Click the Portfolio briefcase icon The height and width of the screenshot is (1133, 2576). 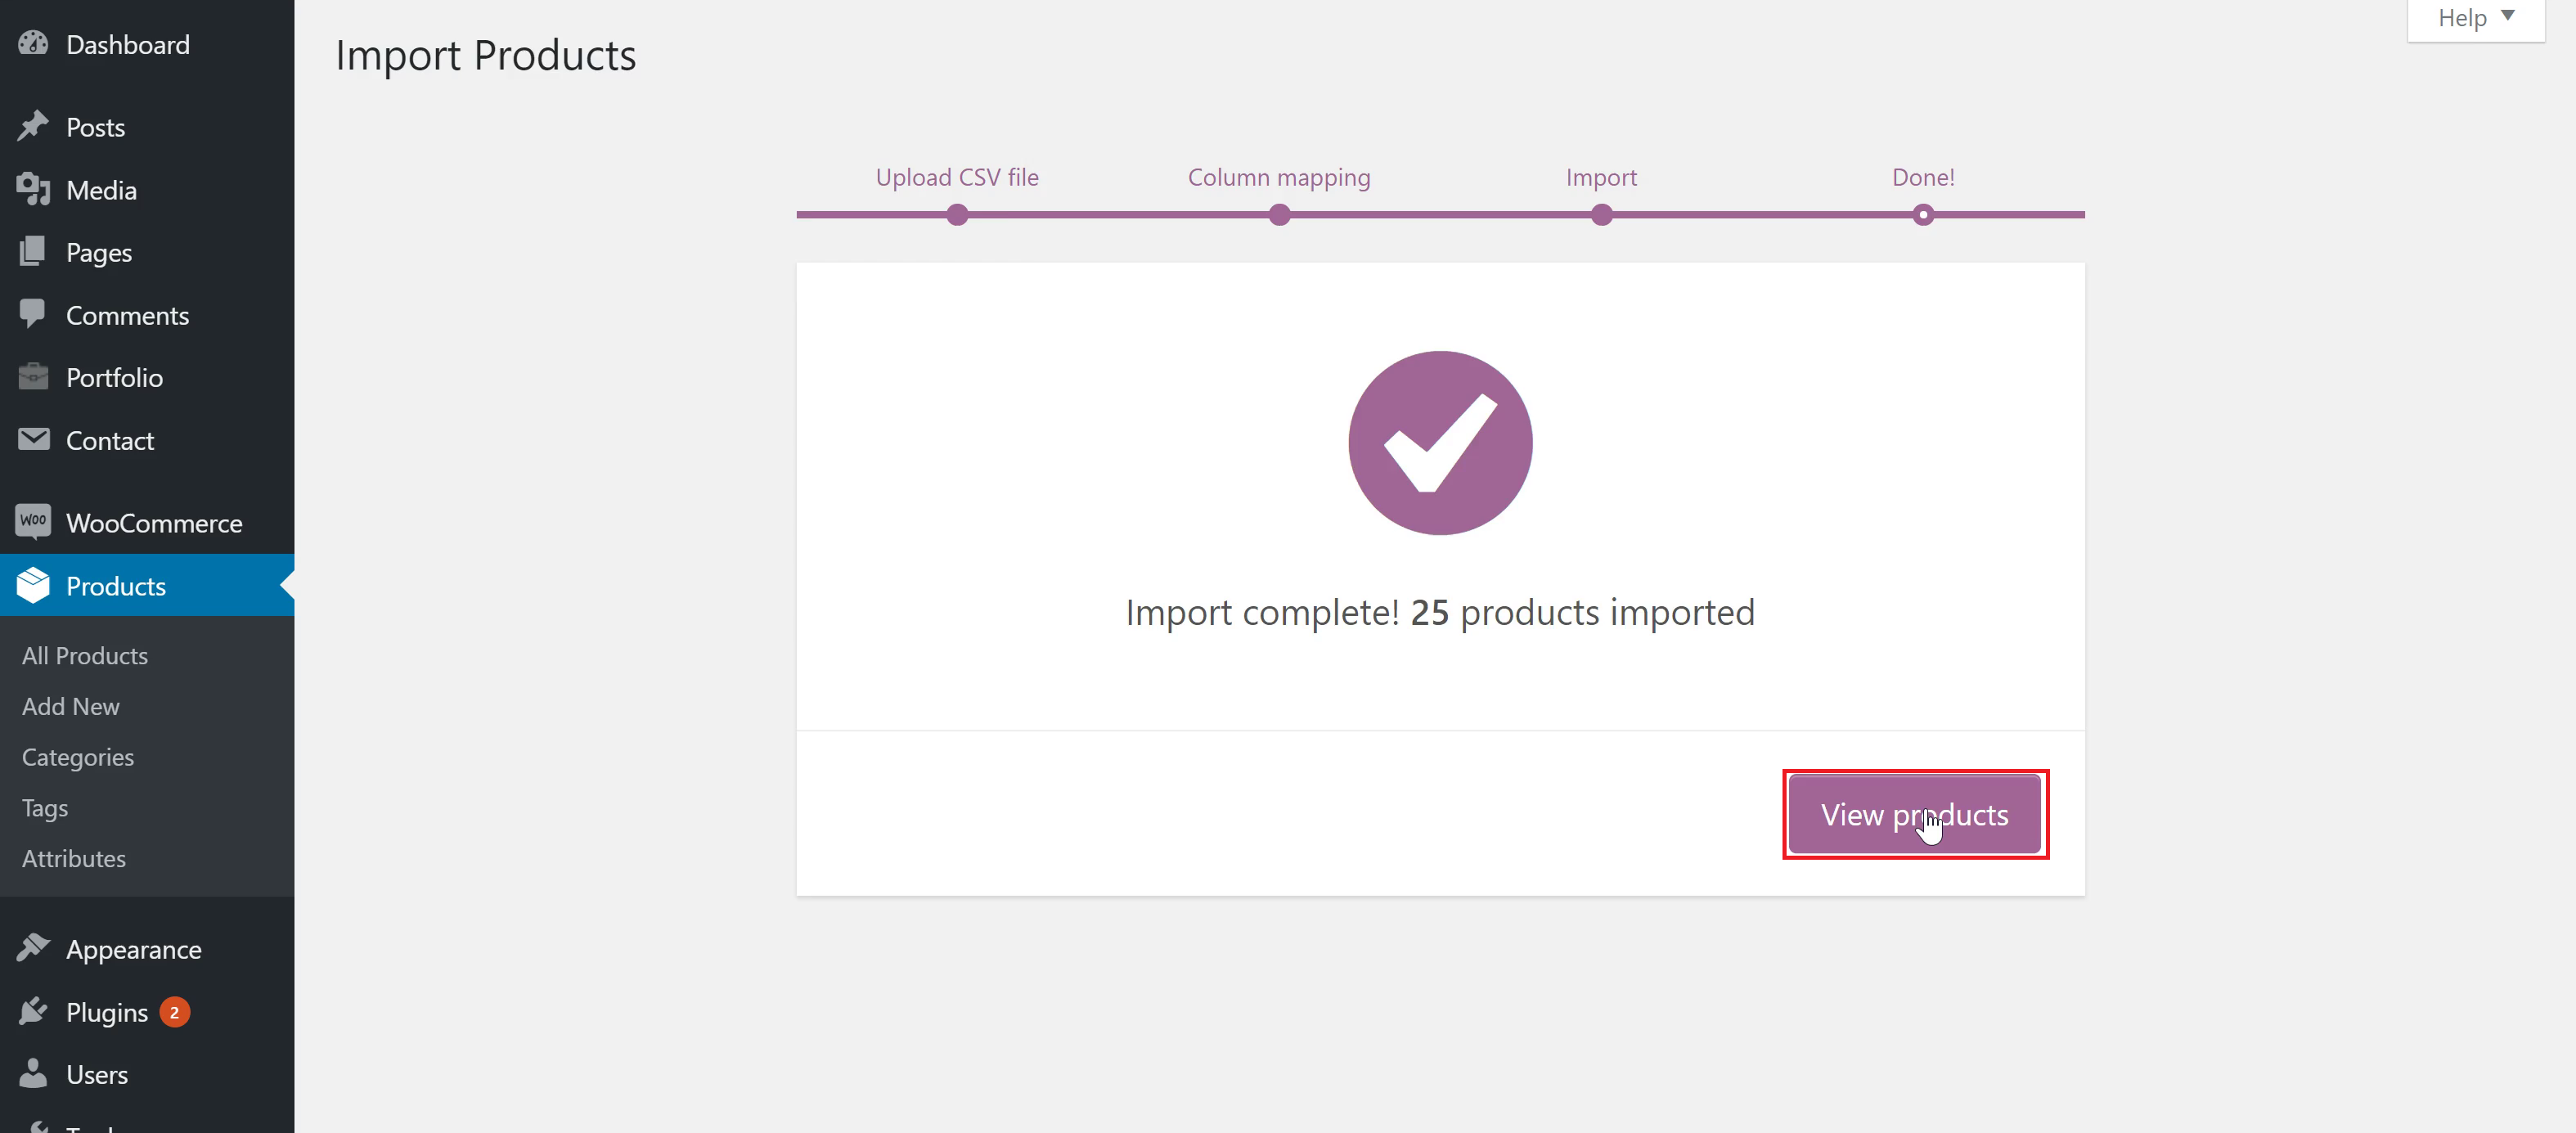tap(33, 377)
